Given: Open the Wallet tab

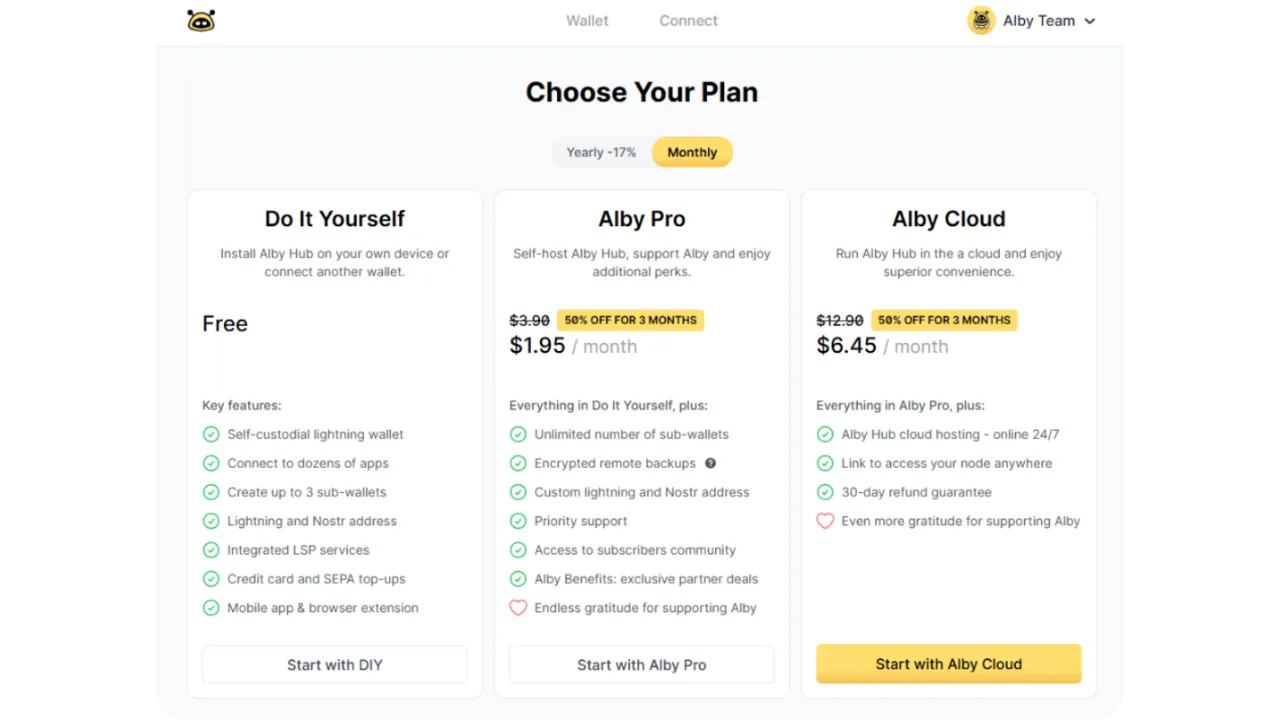Looking at the screenshot, I should [x=587, y=20].
